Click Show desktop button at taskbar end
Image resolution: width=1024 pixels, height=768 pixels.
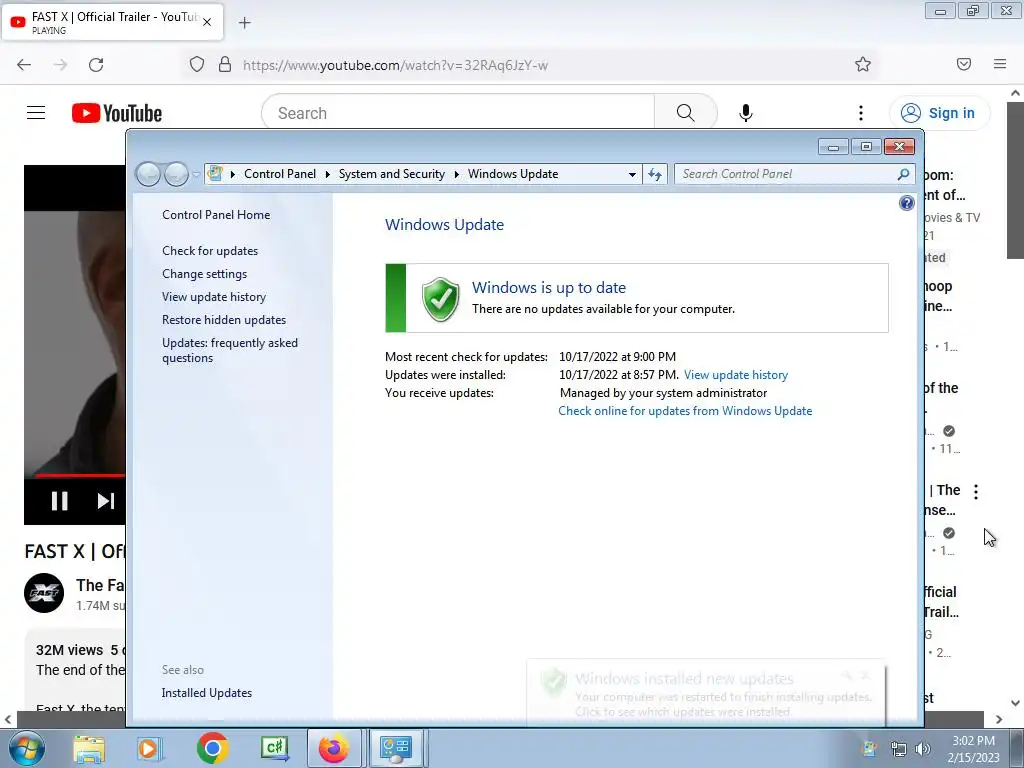[1016, 749]
